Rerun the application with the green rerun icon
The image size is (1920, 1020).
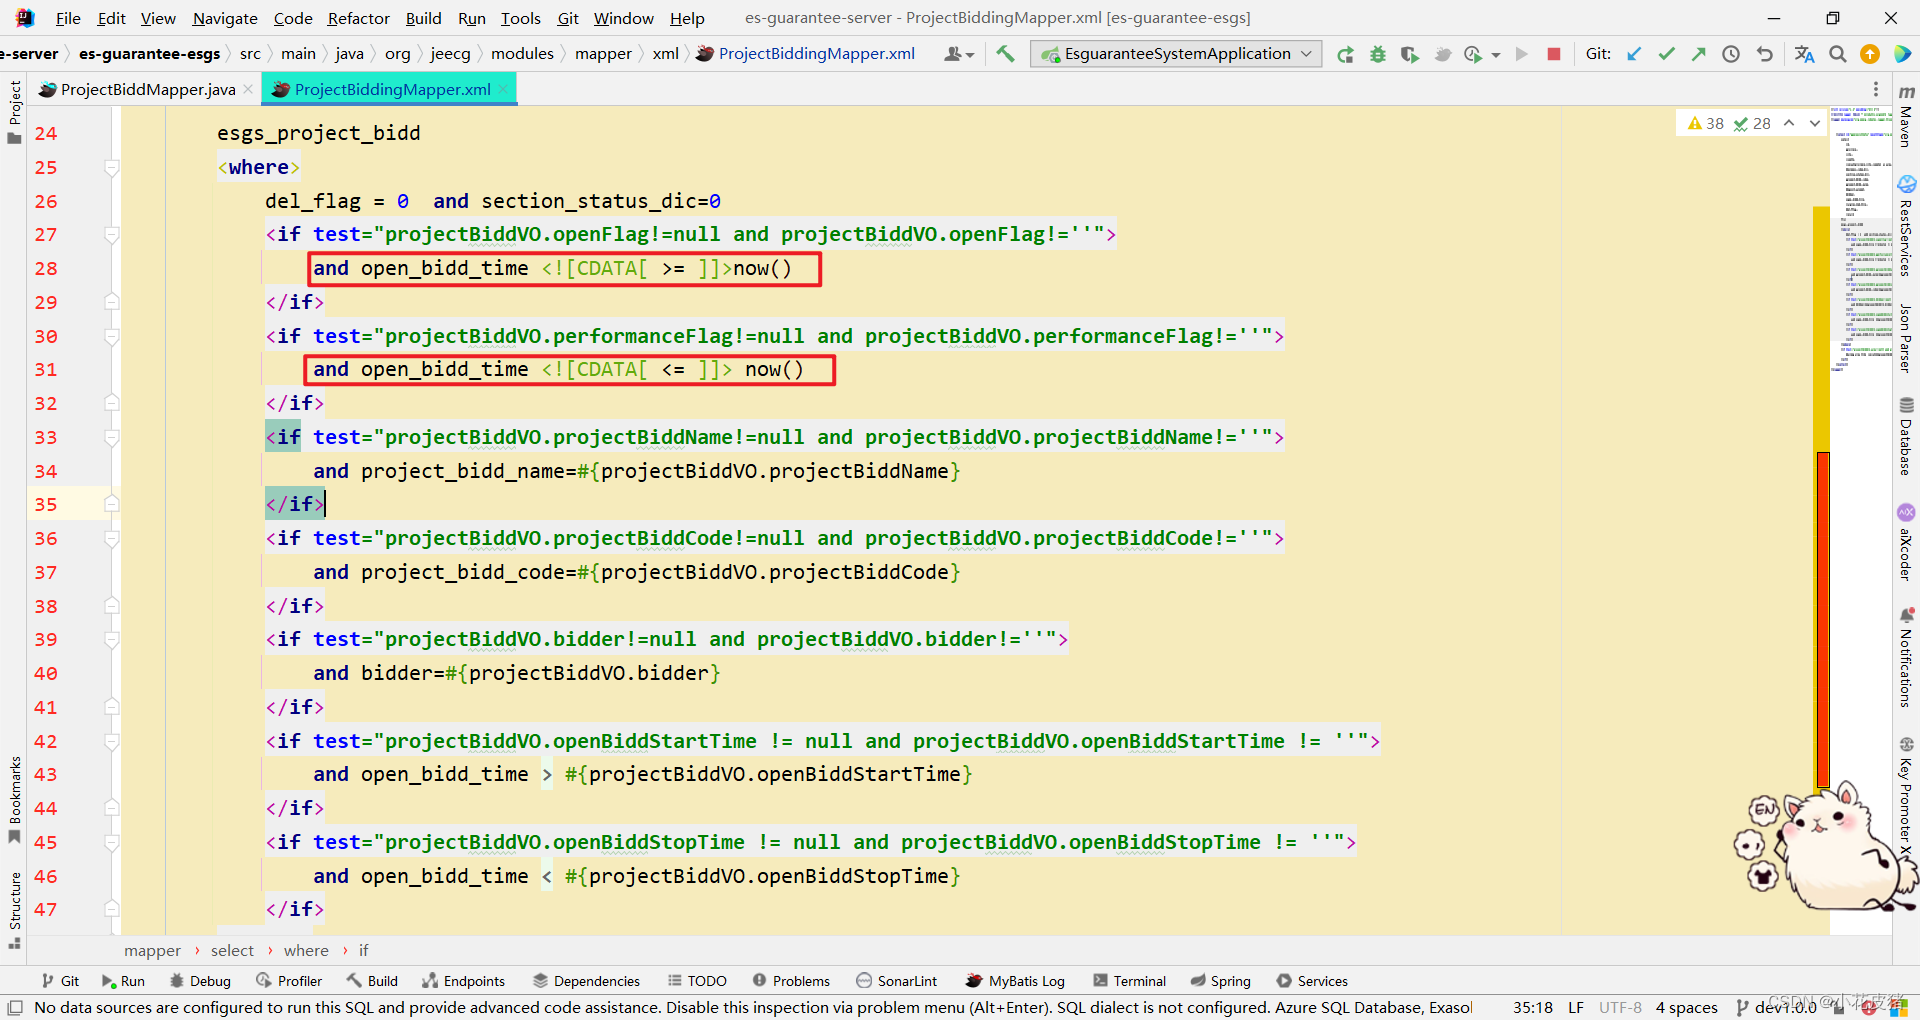point(1346,54)
